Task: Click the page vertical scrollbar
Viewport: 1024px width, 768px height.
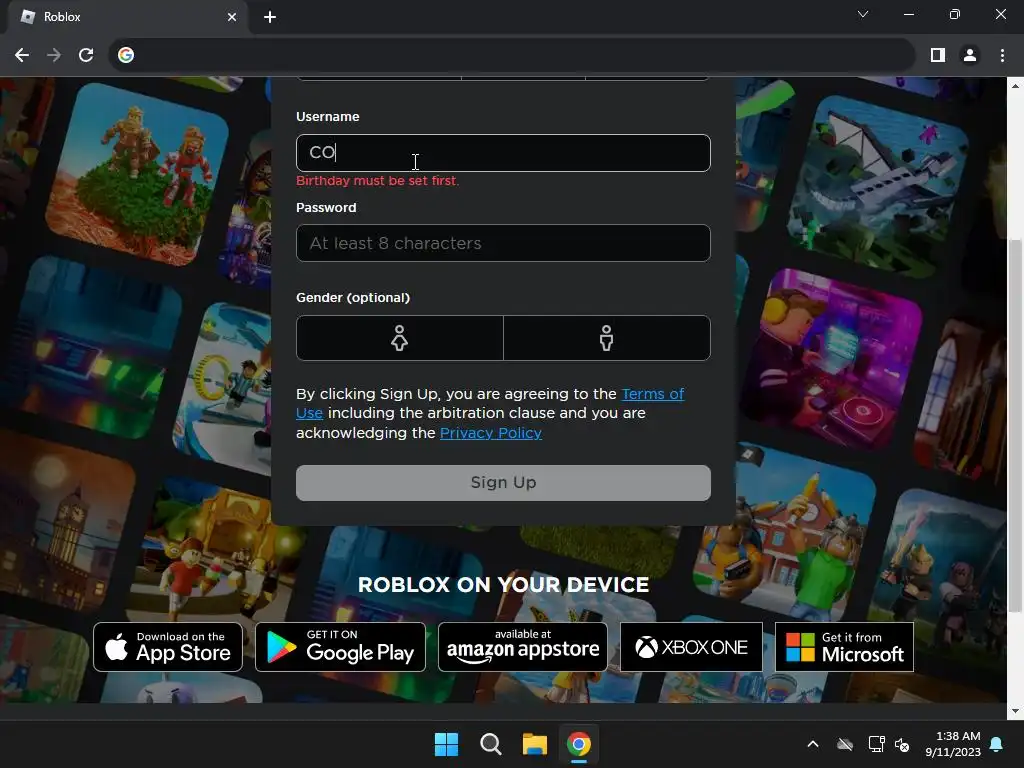Action: pos(1015,426)
